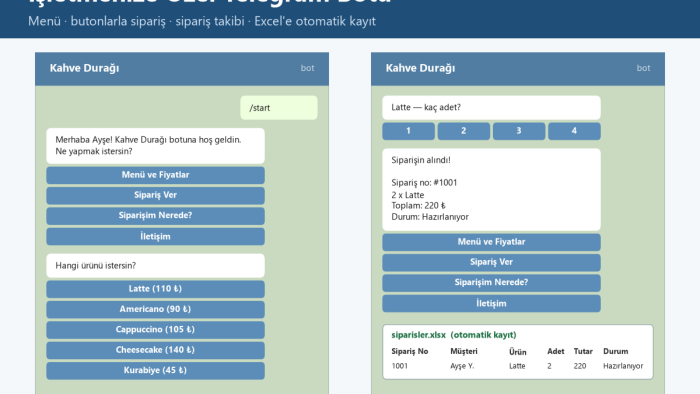The height and width of the screenshot is (394, 700).
Task: Choose quantity 2 button
Action: tap(464, 131)
